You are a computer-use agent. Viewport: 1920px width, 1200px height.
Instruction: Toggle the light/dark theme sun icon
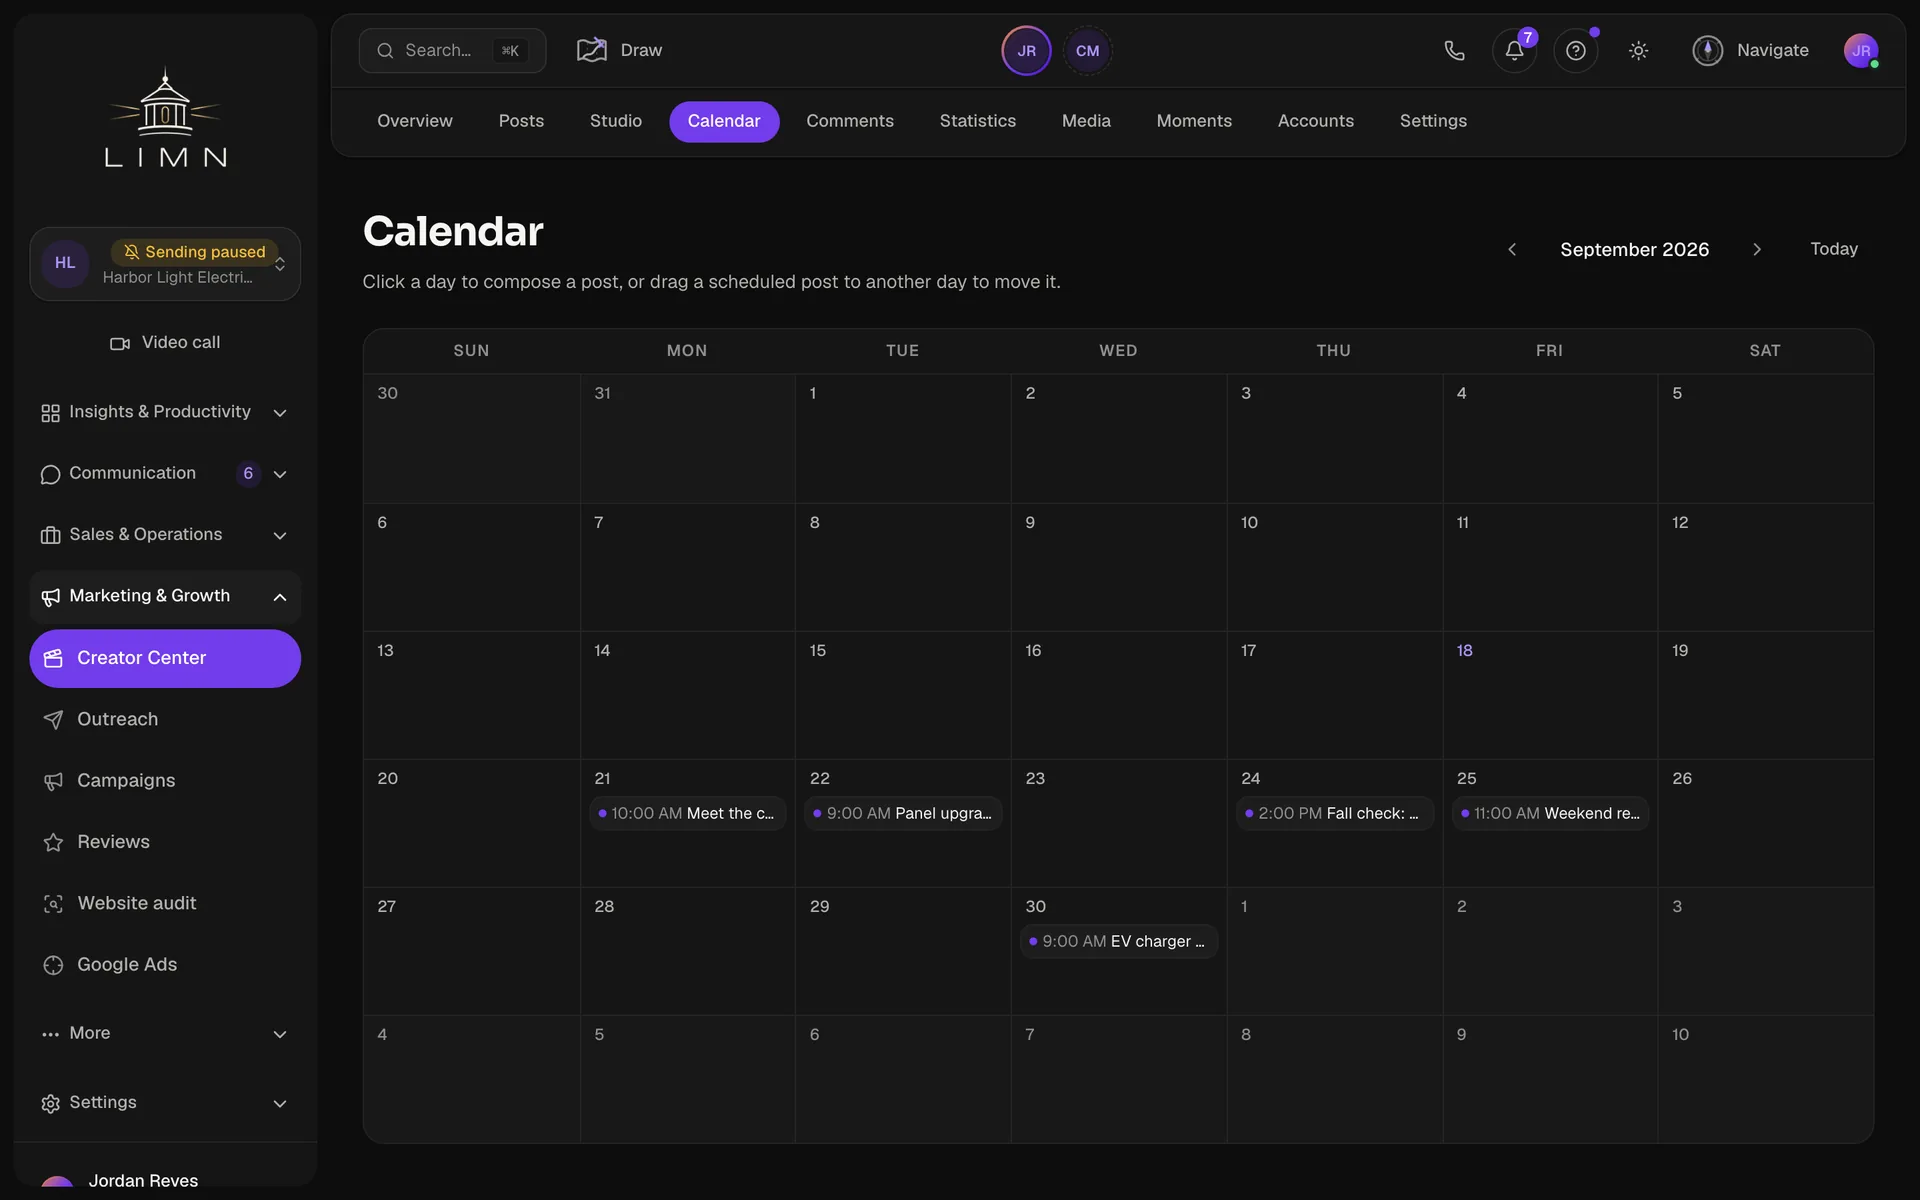click(x=1638, y=50)
